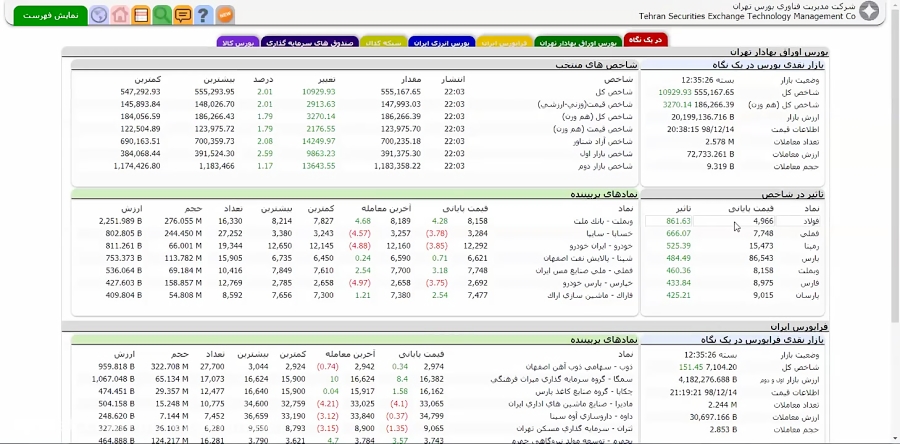Open مادیرا - صنایع ماشین های اداری ایران
Viewport: 900px width, 444px height.
pyautogui.click(x=571, y=404)
